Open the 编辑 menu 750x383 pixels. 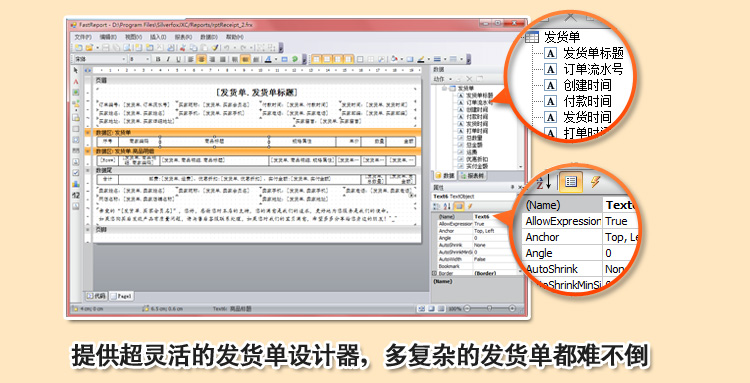[109, 37]
